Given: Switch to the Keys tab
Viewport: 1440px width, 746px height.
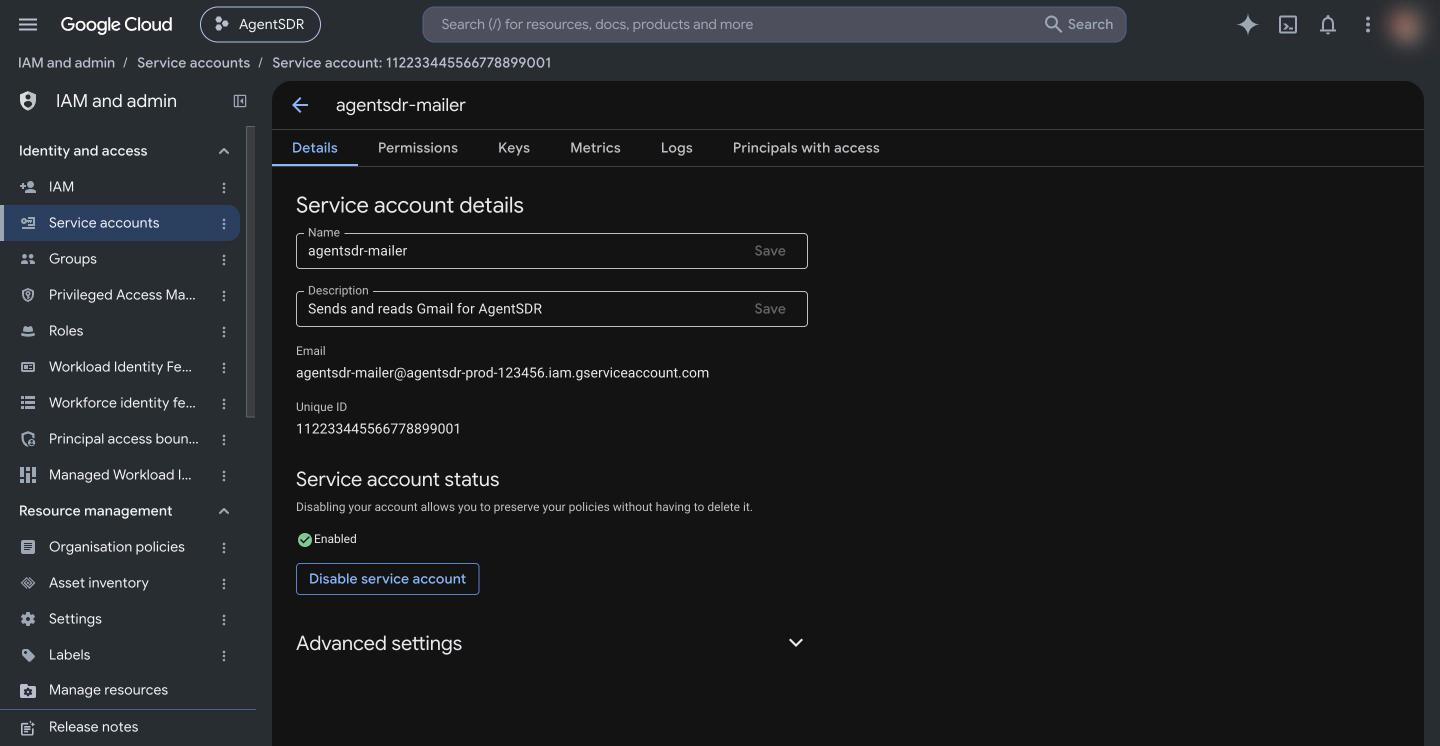Looking at the screenshot, I should 514,148.
